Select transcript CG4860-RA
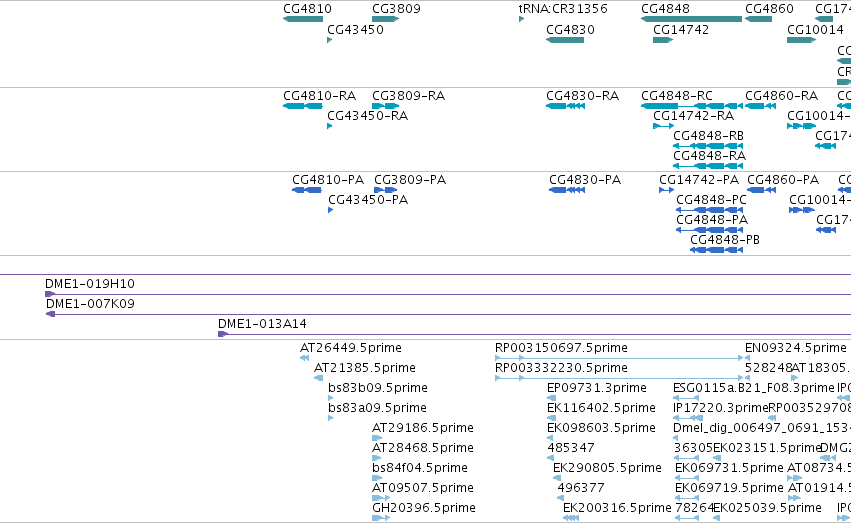851x523 pixels. [782, 96]
